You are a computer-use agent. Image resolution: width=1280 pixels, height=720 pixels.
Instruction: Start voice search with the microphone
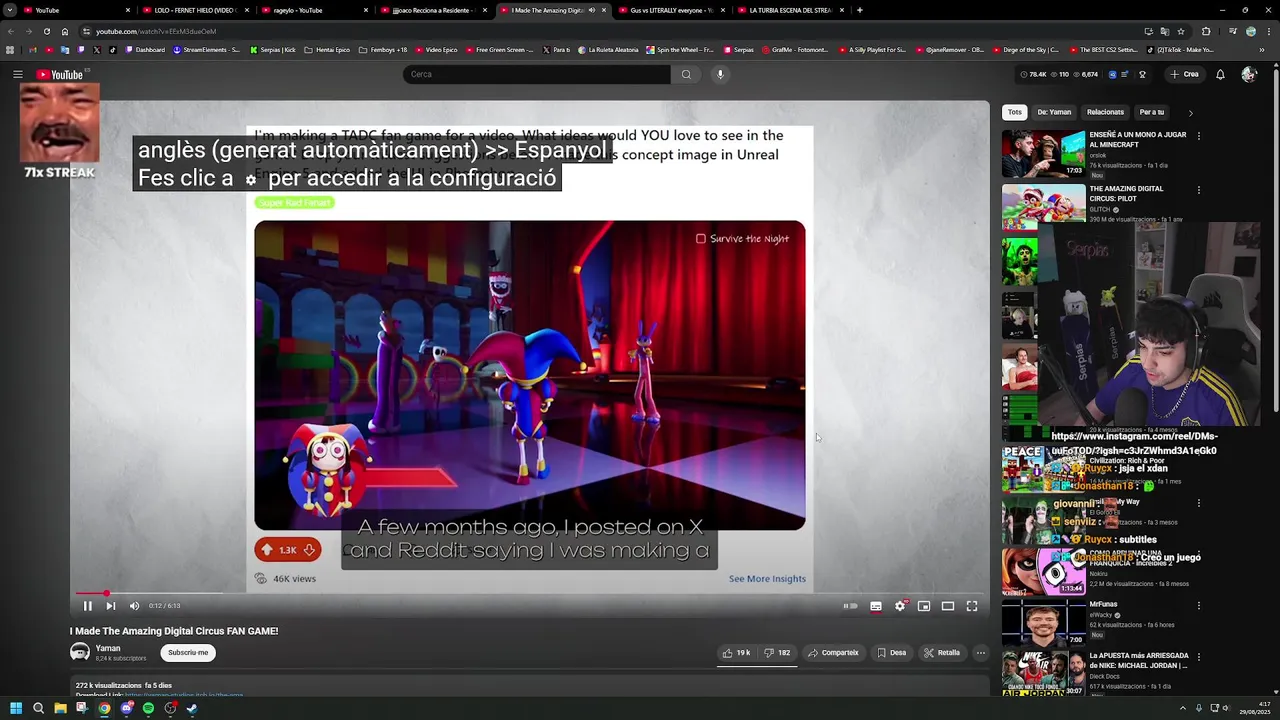[x=720, y=74]
